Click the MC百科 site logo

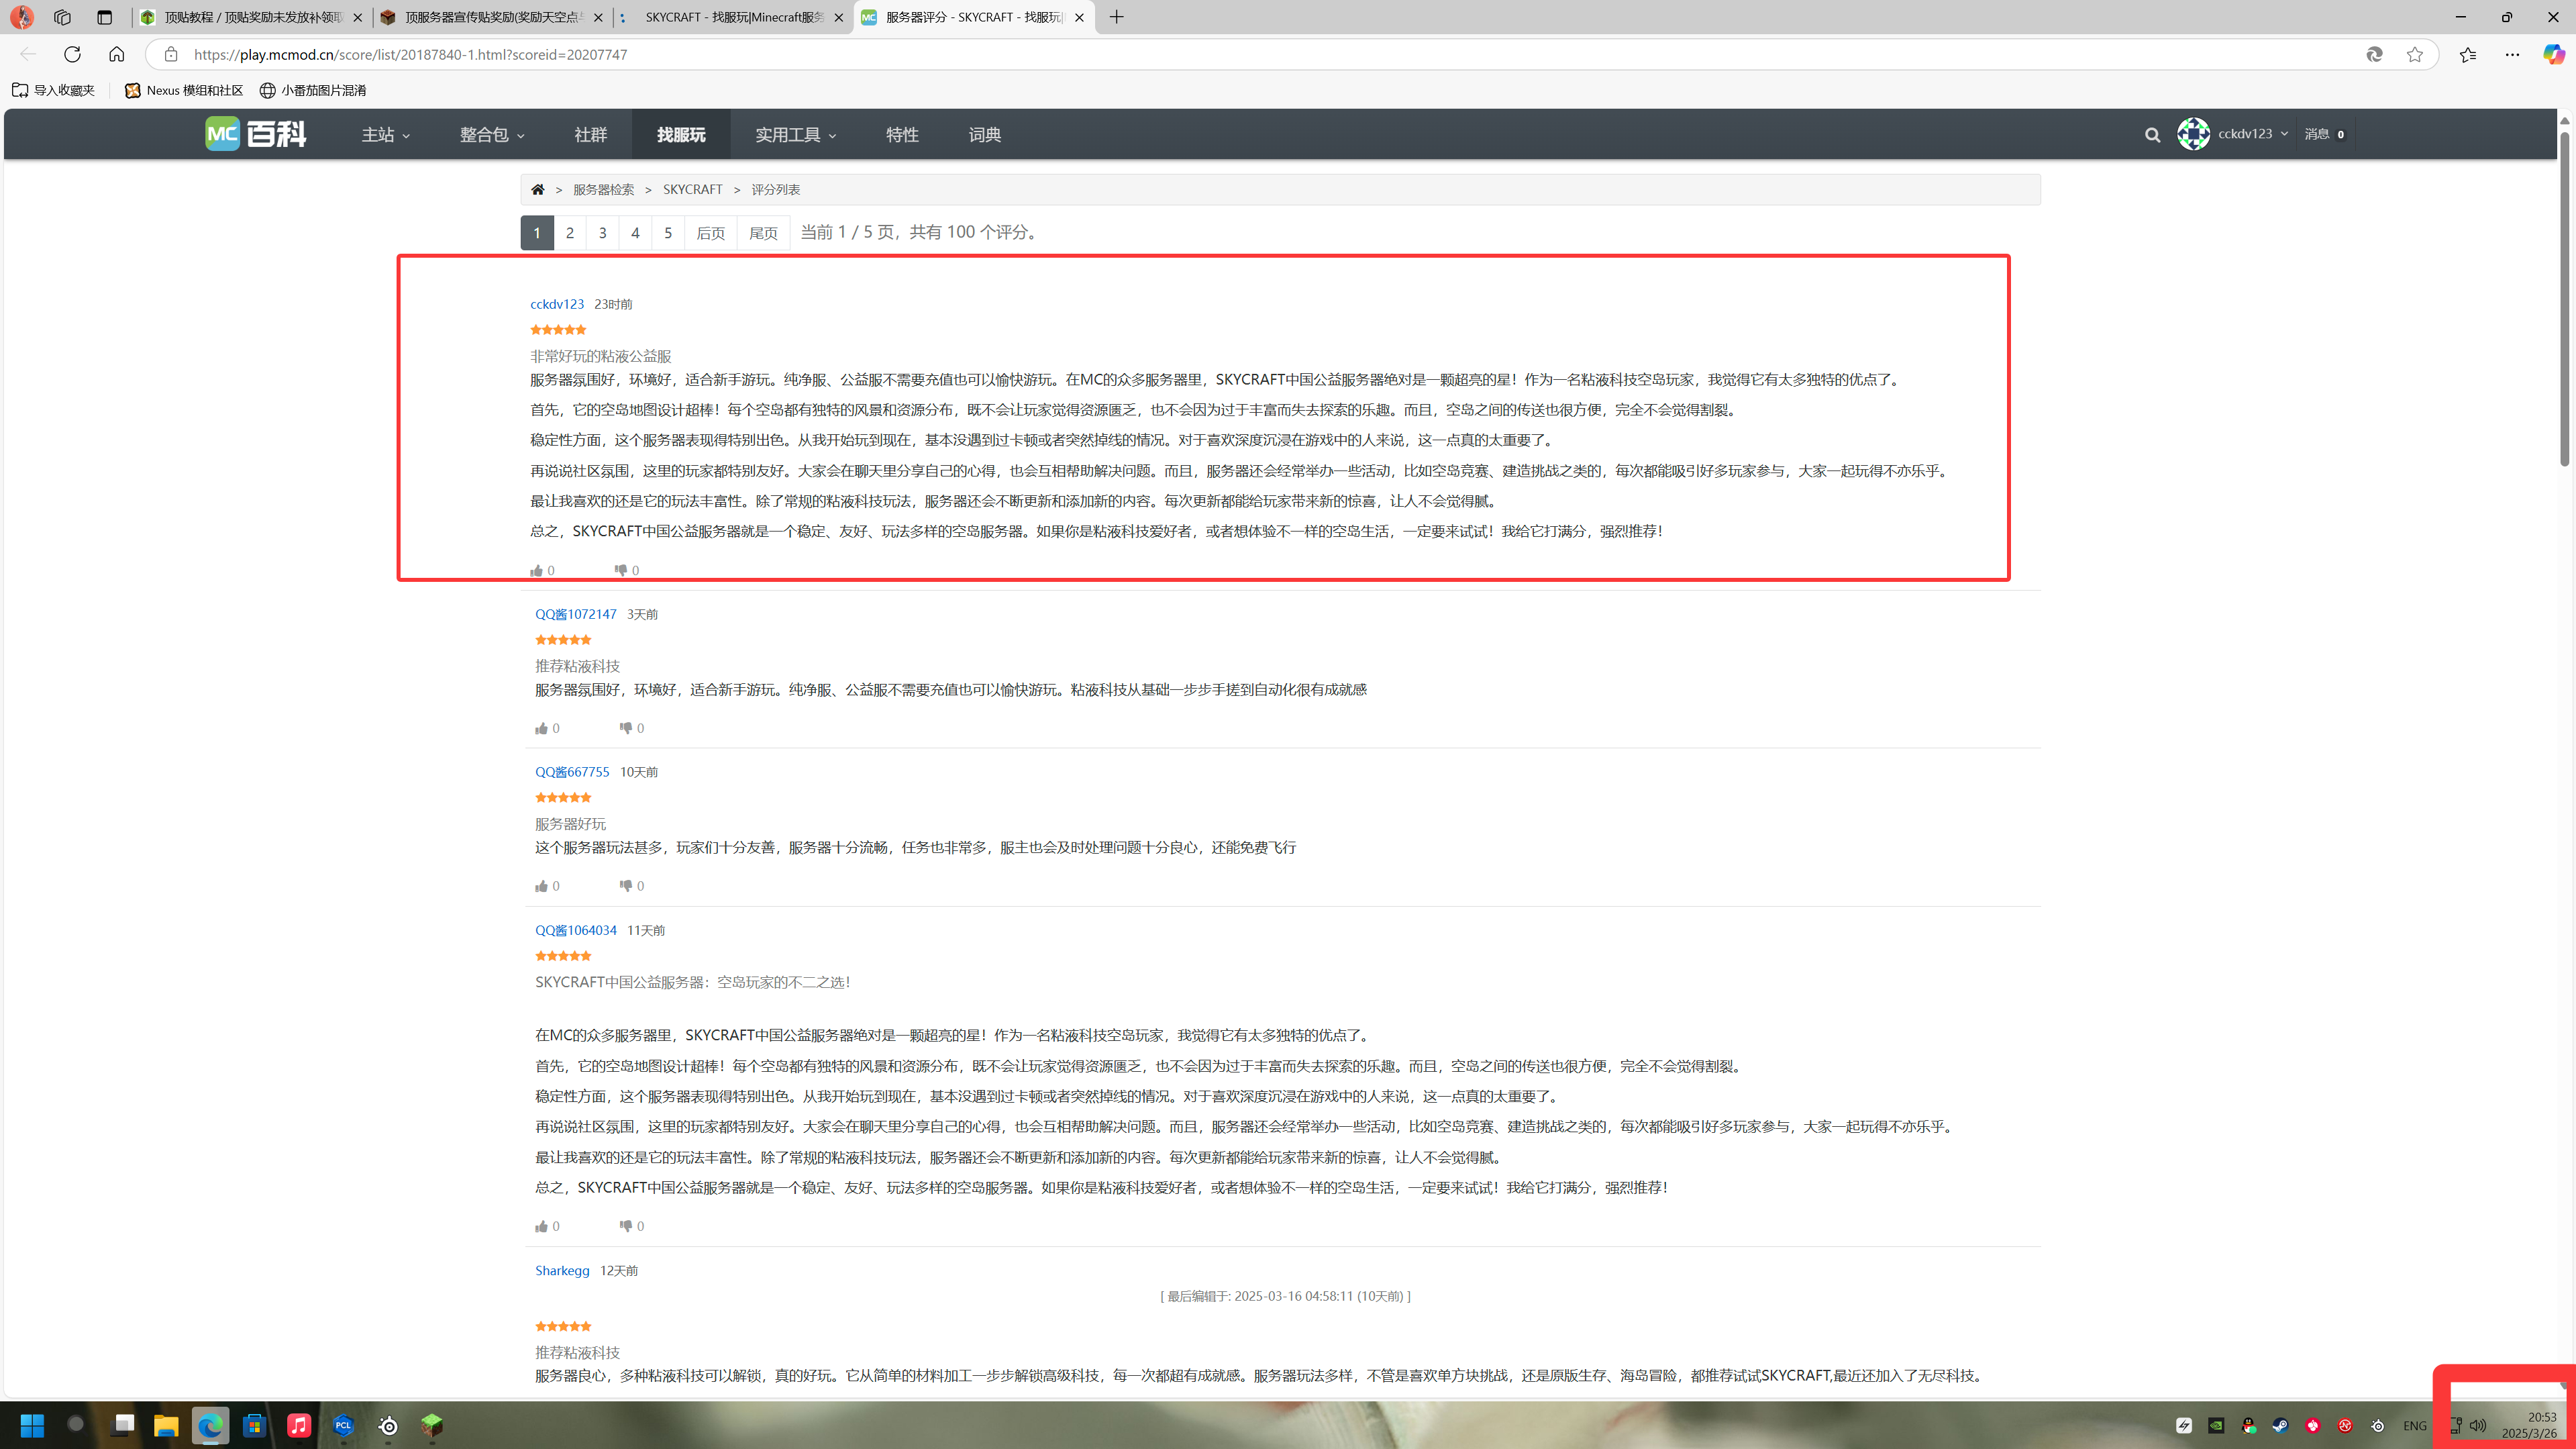(256, 134)
